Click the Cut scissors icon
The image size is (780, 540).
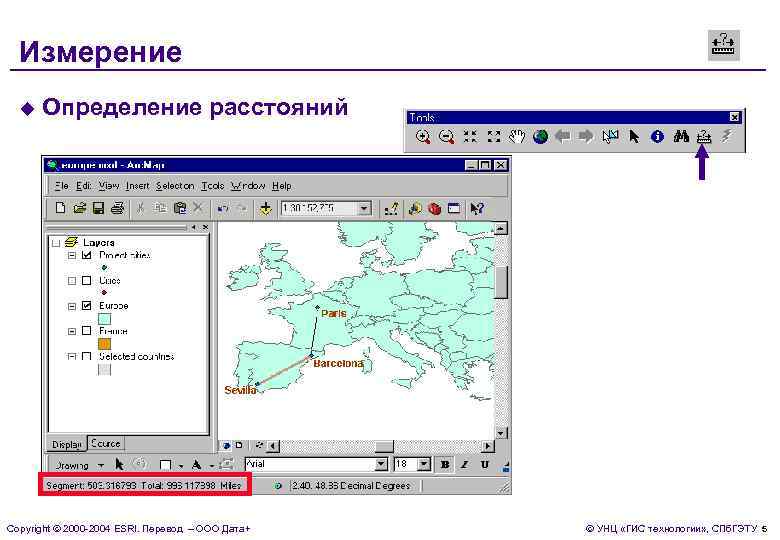coord(141,208)
